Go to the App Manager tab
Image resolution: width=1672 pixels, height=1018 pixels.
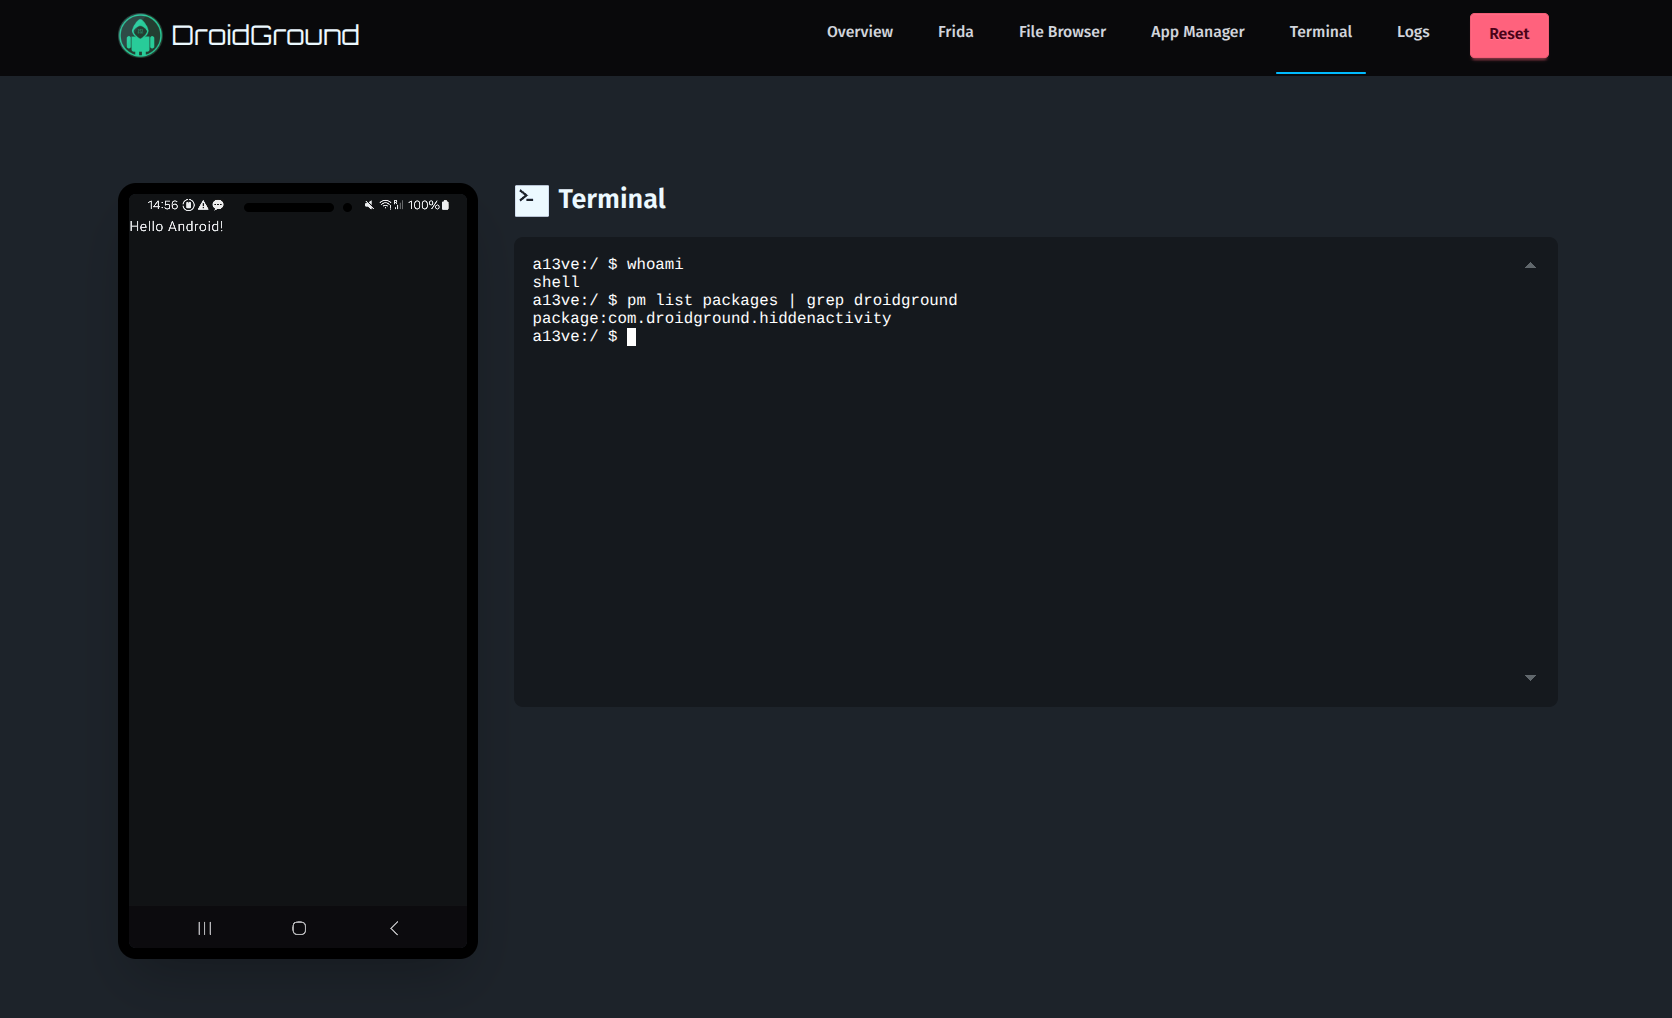[1198, 32]
